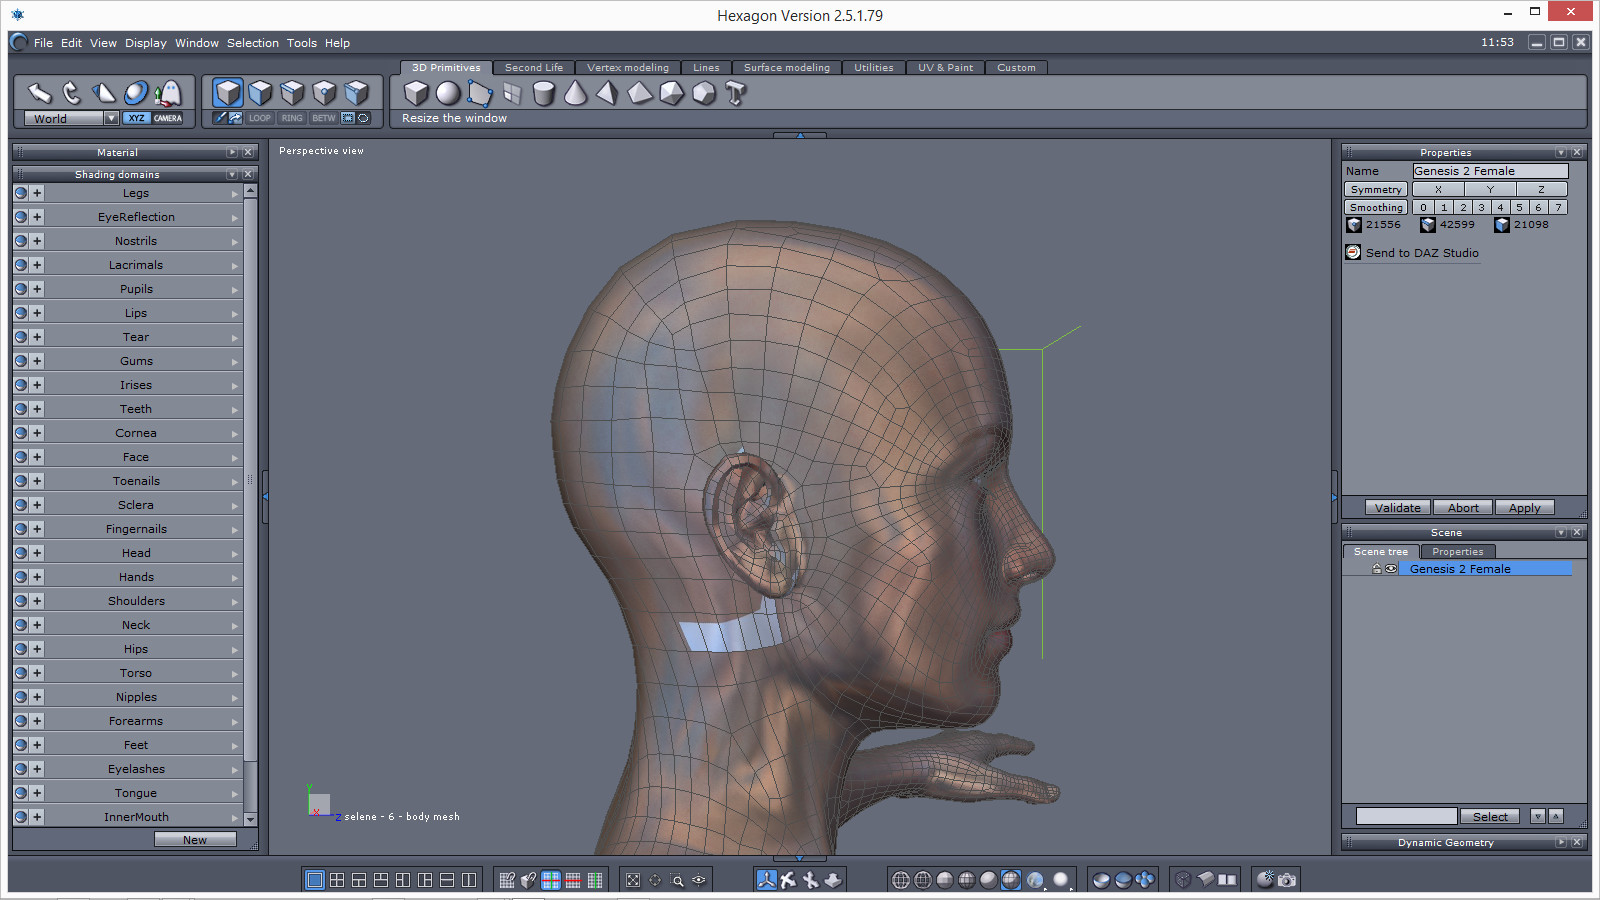Select the cylinder primitive tool
Viewport: 1600px width, 900px height.
pos(543,94)
